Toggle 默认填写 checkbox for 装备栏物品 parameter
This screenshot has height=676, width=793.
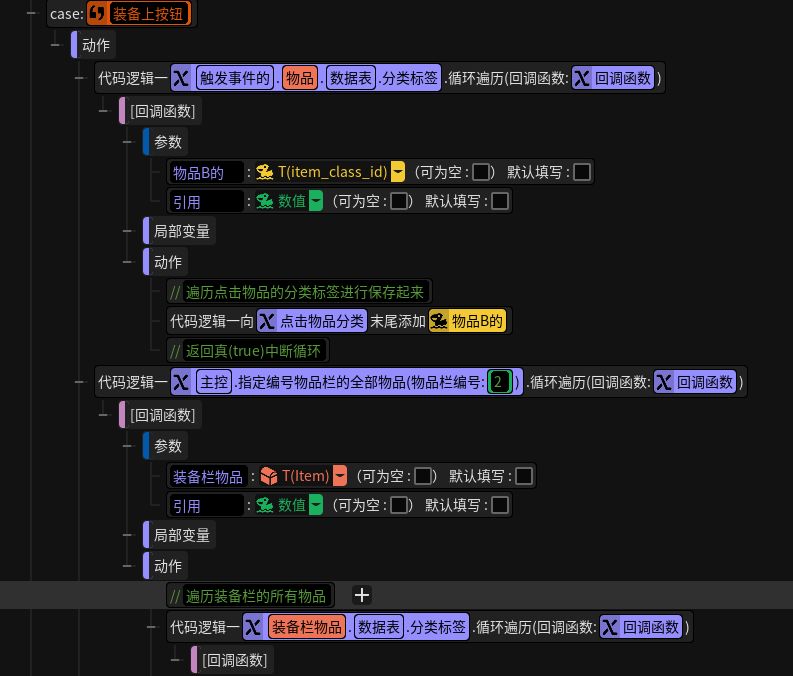[x=524, y=476]
